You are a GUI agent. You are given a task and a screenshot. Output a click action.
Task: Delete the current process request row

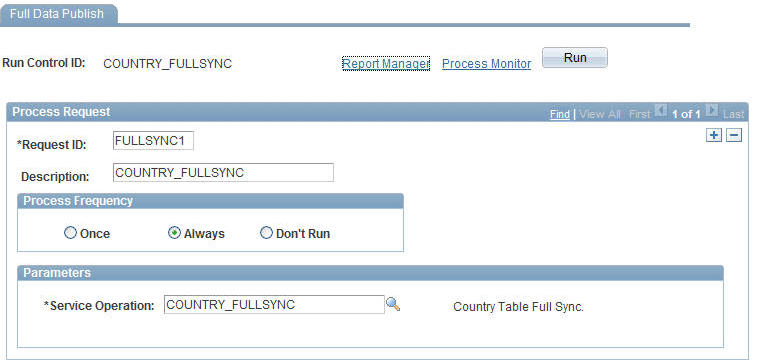point(734,136)
